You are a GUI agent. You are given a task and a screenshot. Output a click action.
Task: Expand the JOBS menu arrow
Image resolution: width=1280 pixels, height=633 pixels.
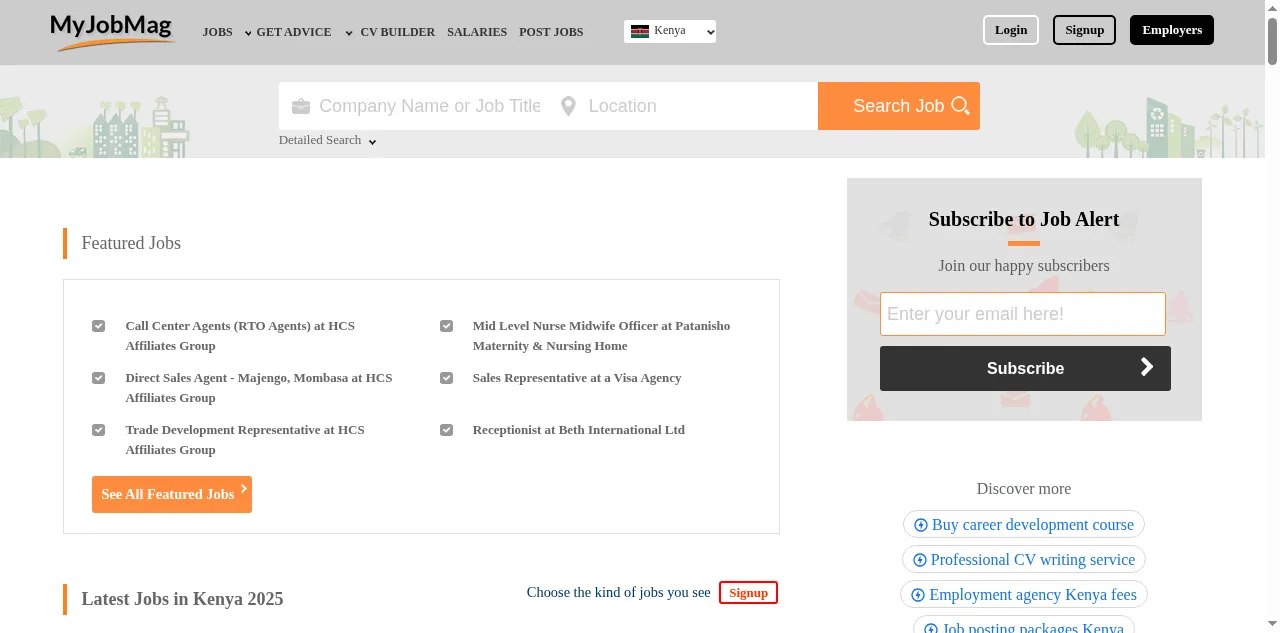[x=248, y=33]
